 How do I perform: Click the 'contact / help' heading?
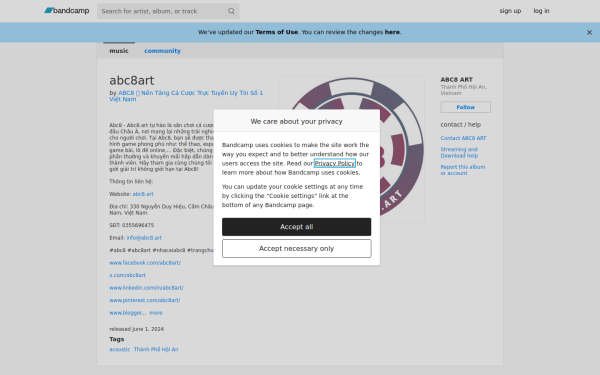click(461, 125)
